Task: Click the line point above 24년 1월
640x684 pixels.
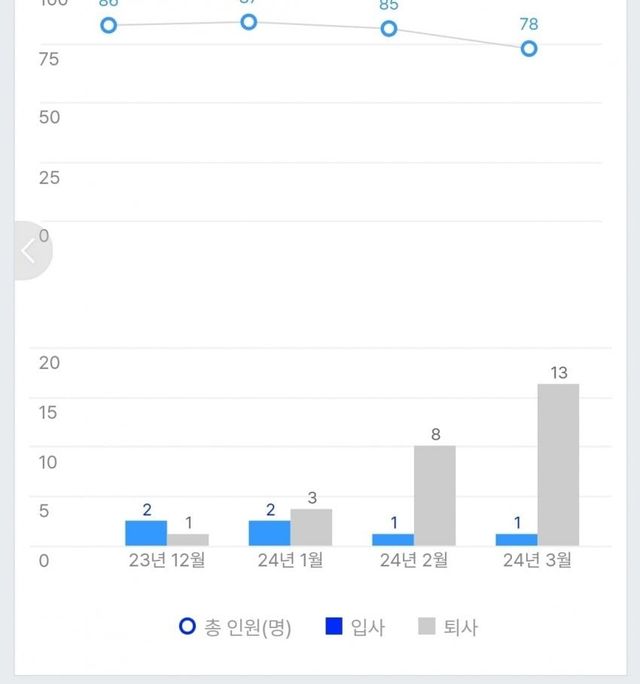Action: pyautogui.click(x=249, y=22)
